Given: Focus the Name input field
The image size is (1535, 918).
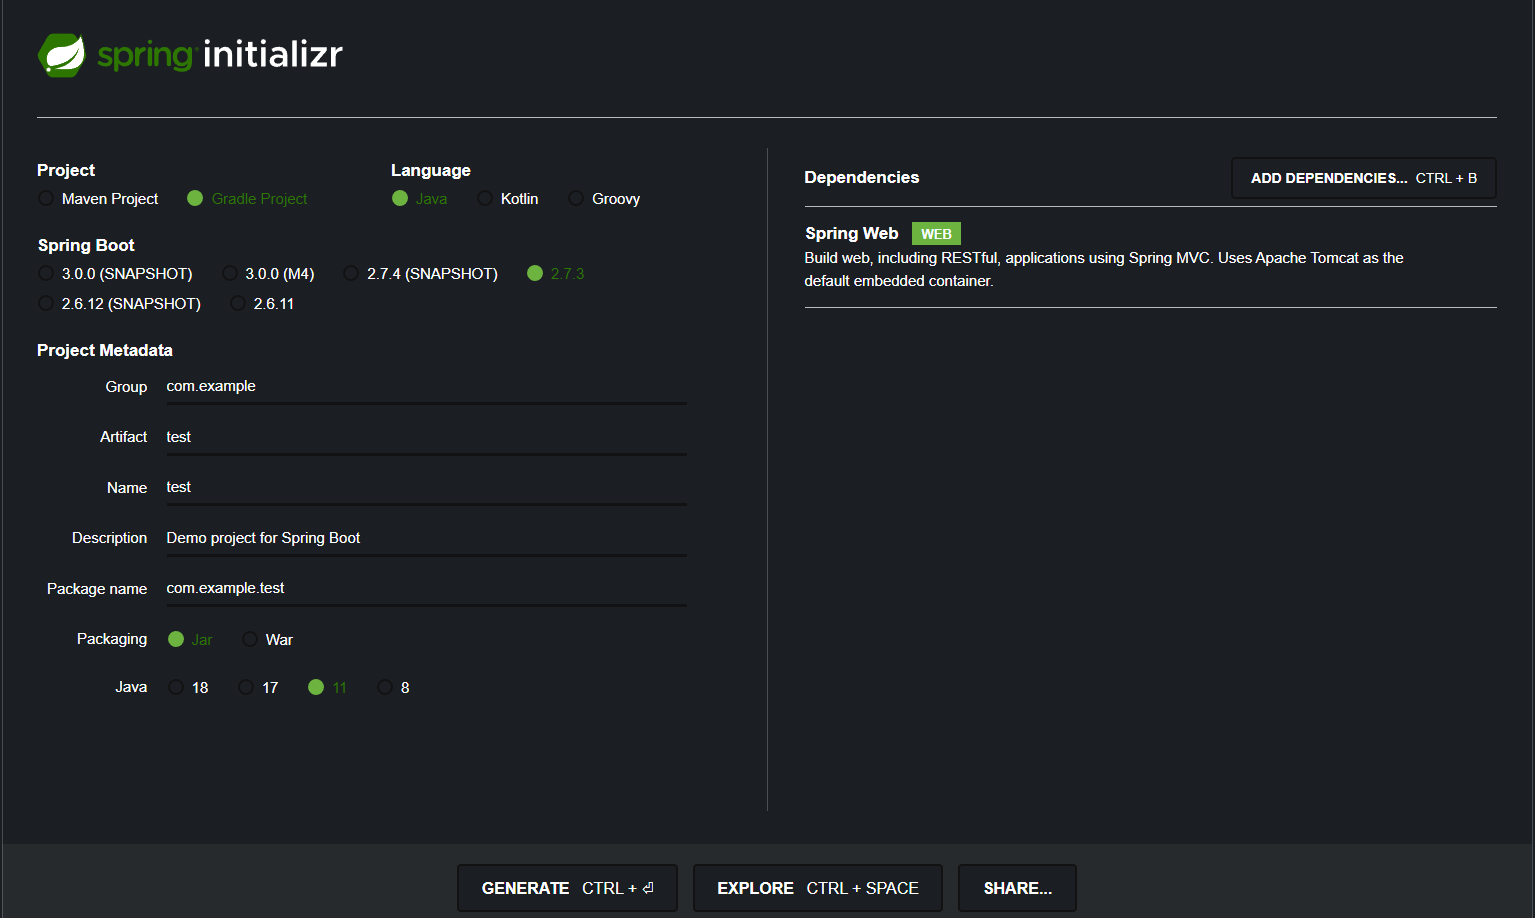Looking at the screenshot, I should point(426,487).
